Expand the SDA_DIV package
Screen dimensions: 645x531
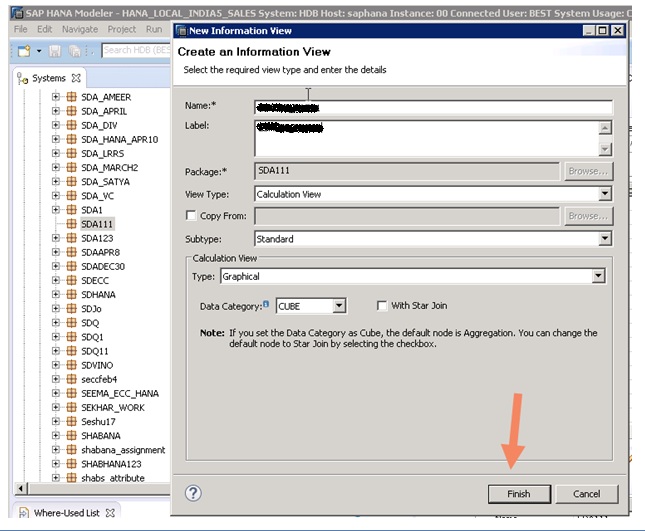(56, 125)
